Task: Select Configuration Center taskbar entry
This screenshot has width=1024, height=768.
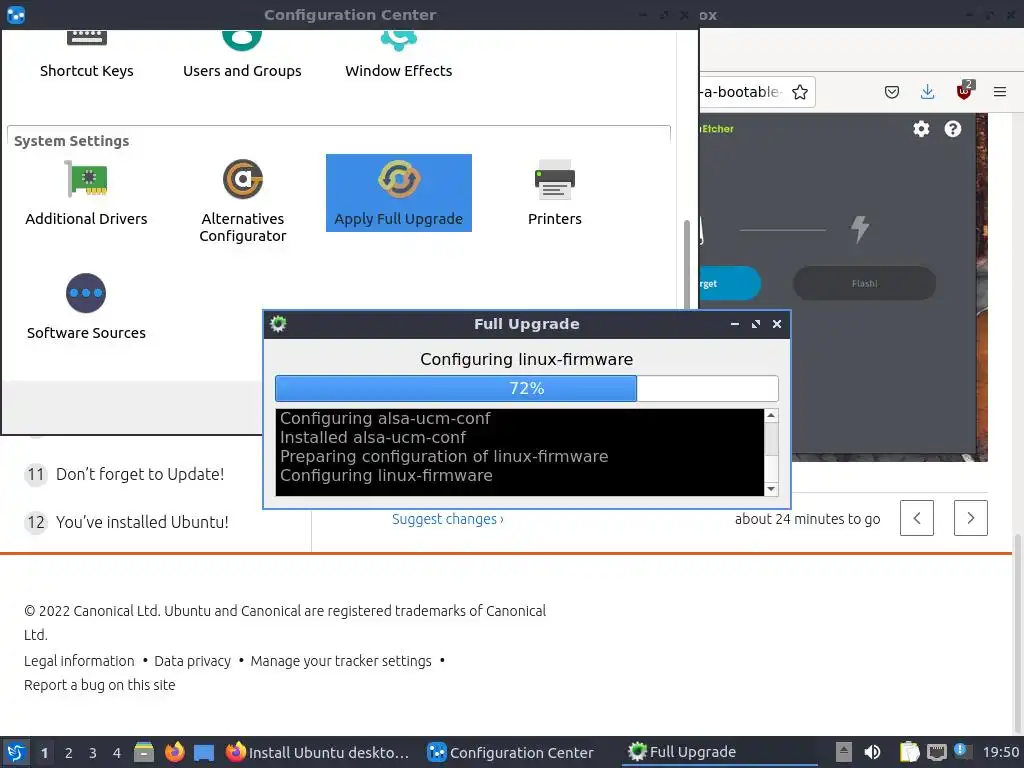Action: (x=511, y=753)
